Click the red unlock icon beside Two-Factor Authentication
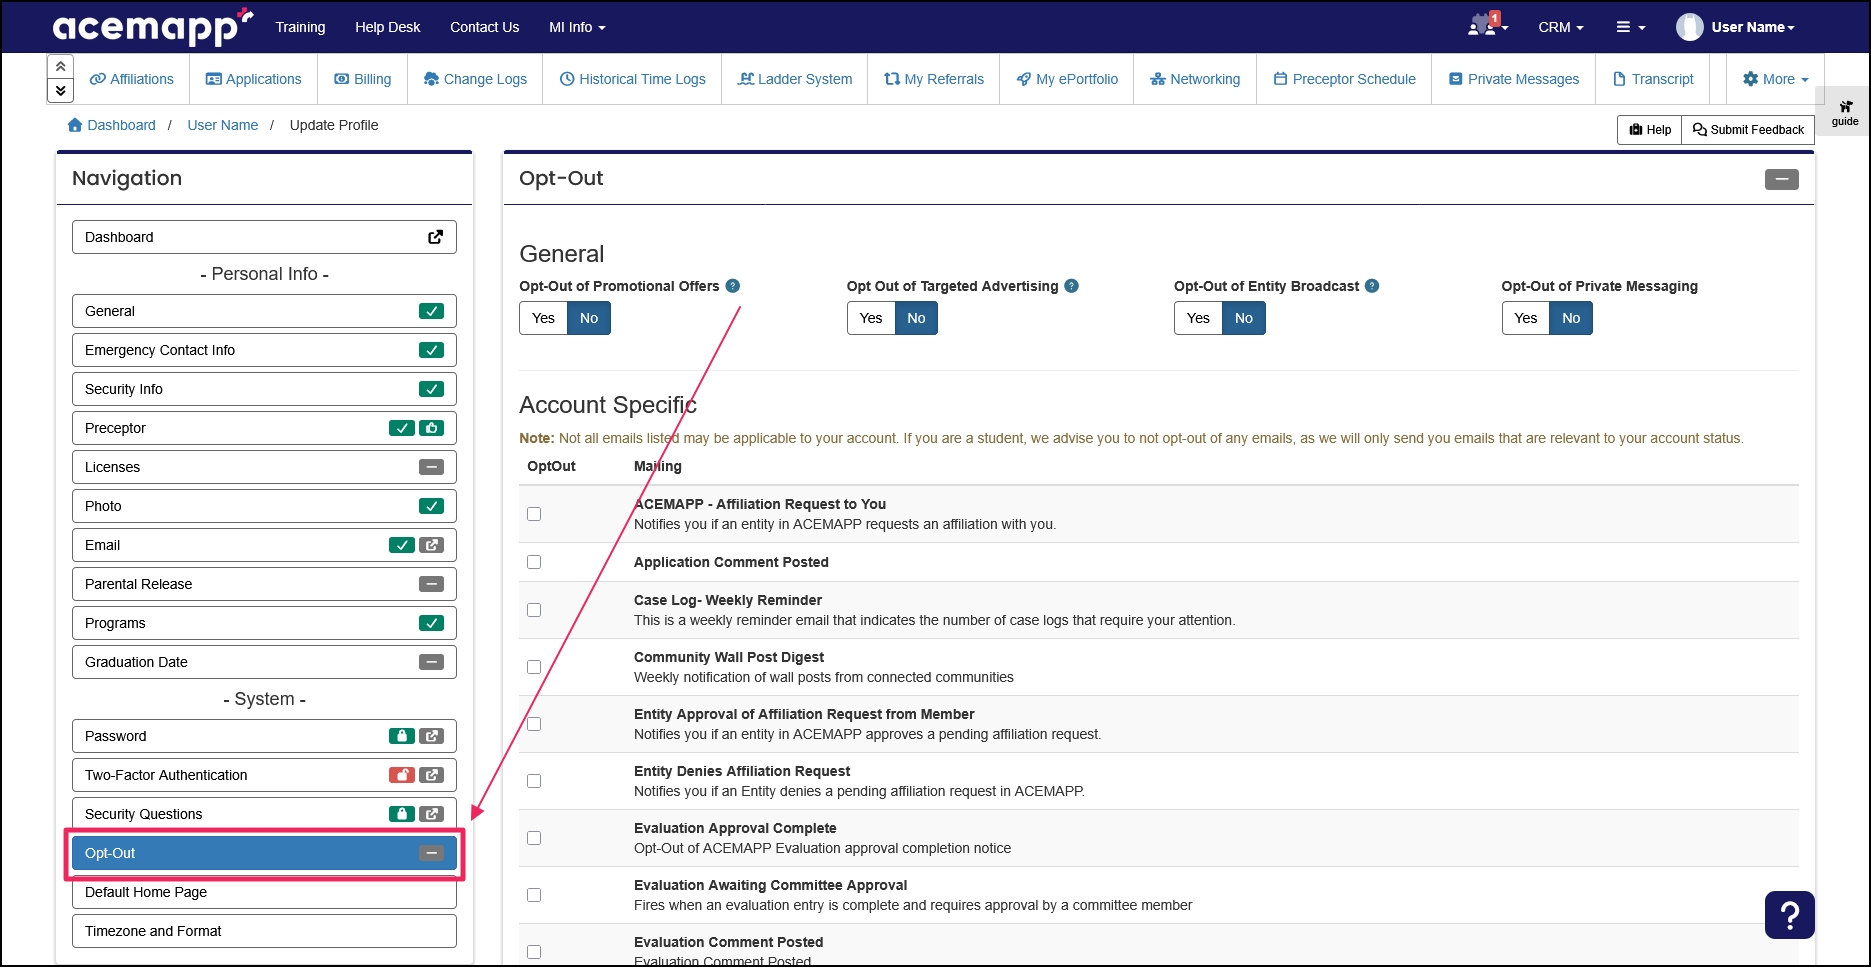 click(x=401, y=774)
